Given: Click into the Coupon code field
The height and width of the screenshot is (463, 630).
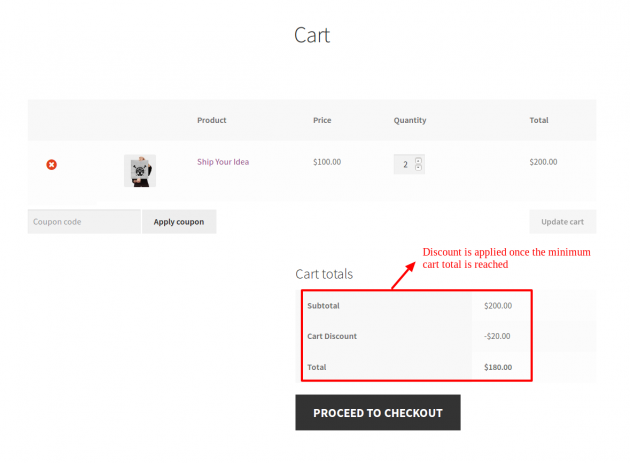Looking at the screenshot, I should click(x=84, y=221).
